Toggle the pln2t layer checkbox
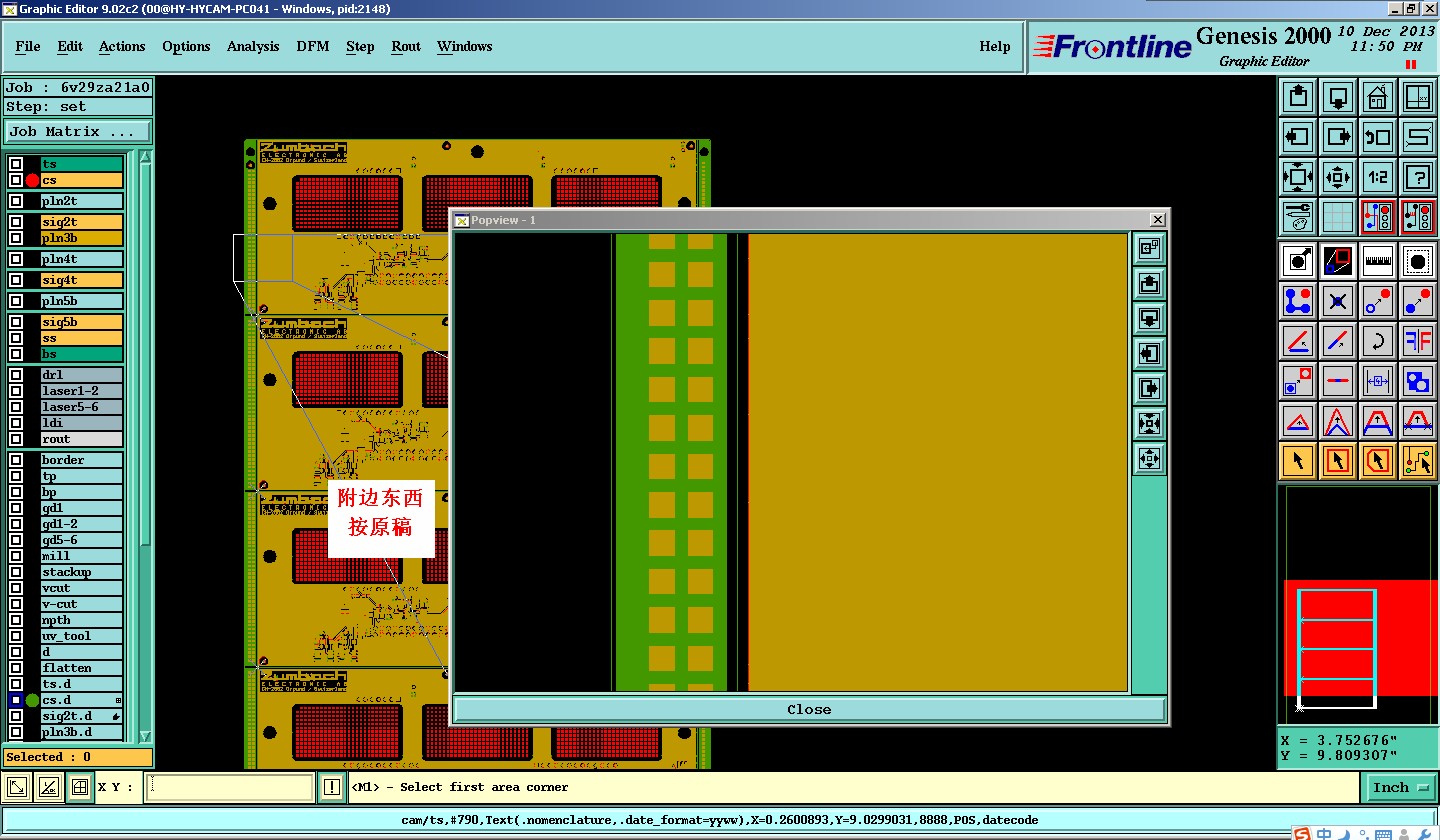The image size is (1440, 840). click(16, 201)
